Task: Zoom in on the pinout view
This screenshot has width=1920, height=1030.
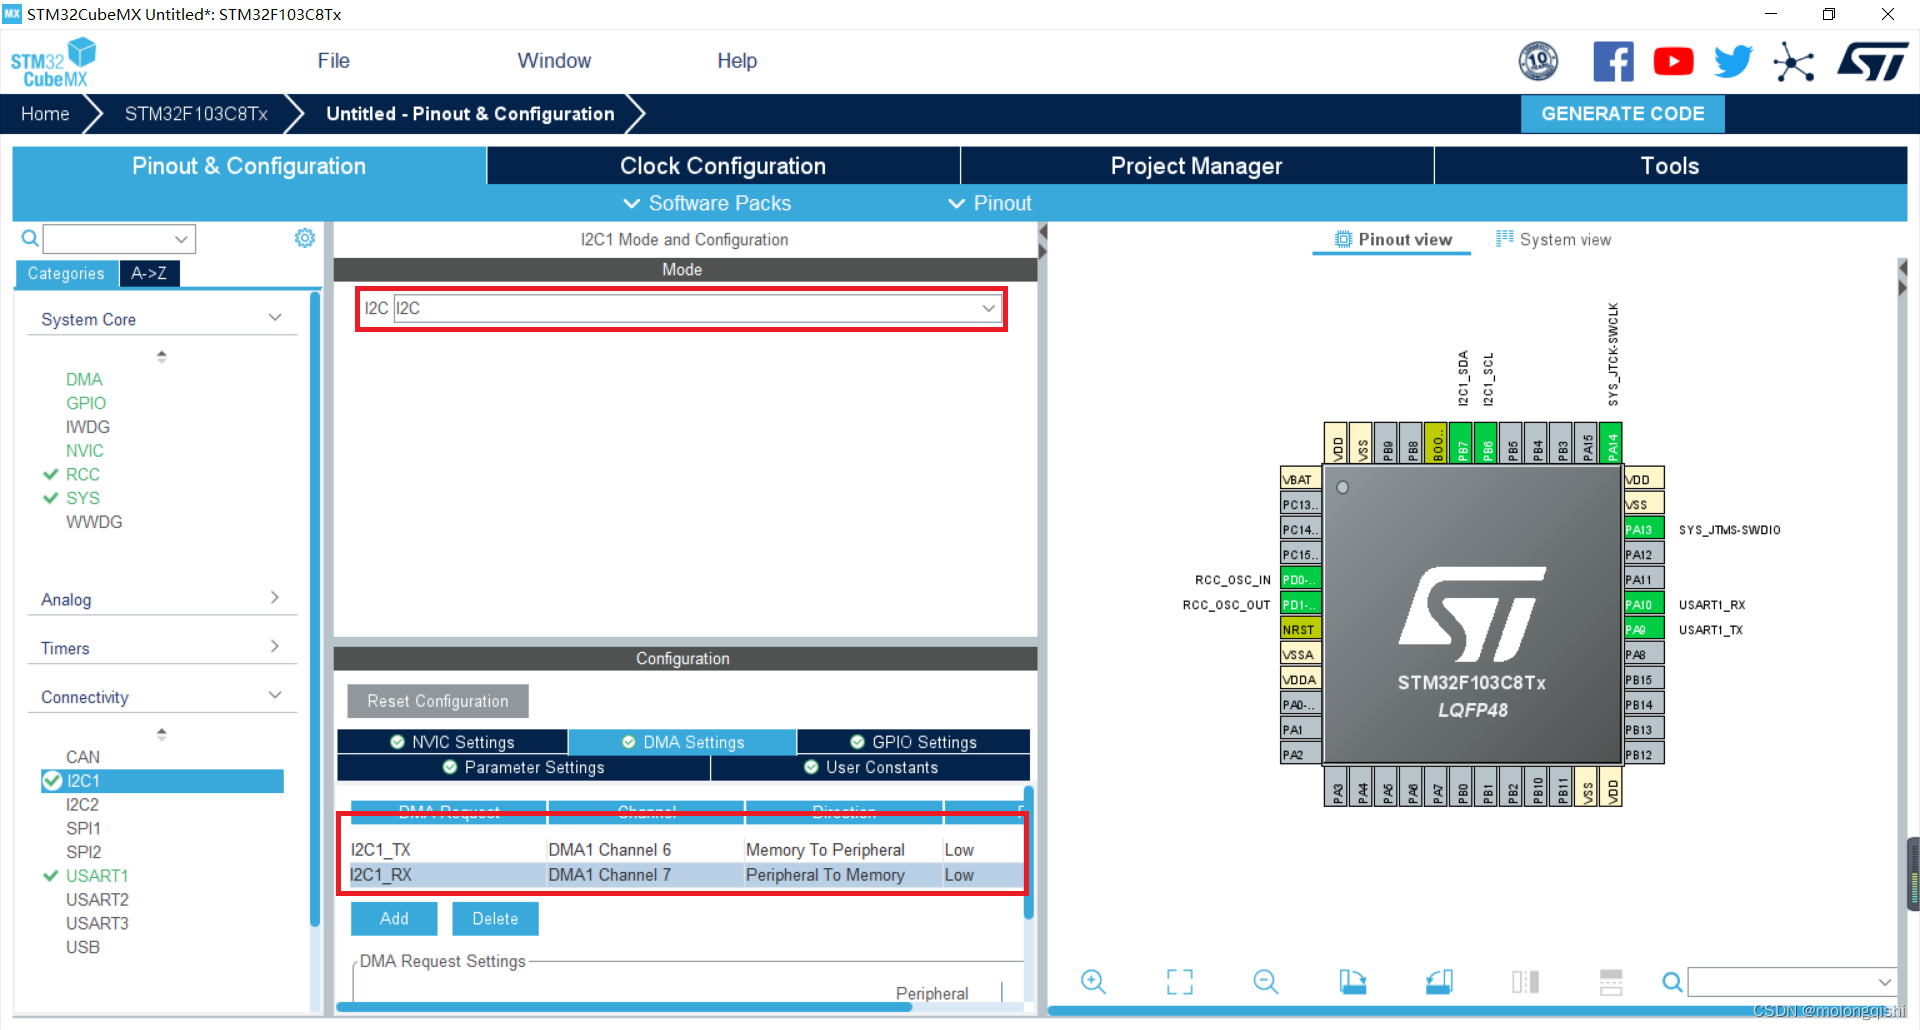Action: pyautogui.click(x=1093, y=982)
